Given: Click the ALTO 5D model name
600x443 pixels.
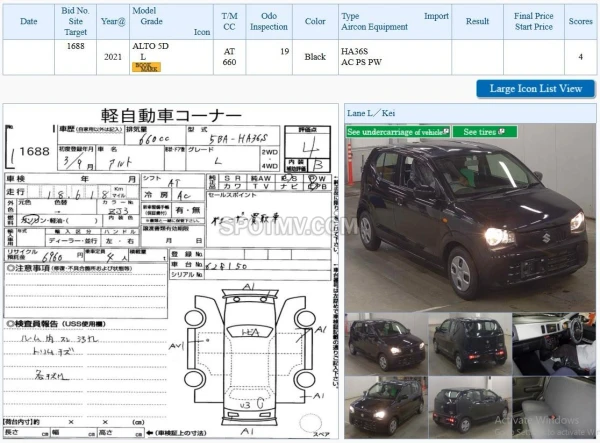Looking at the screenshot, I should [150, 46].
